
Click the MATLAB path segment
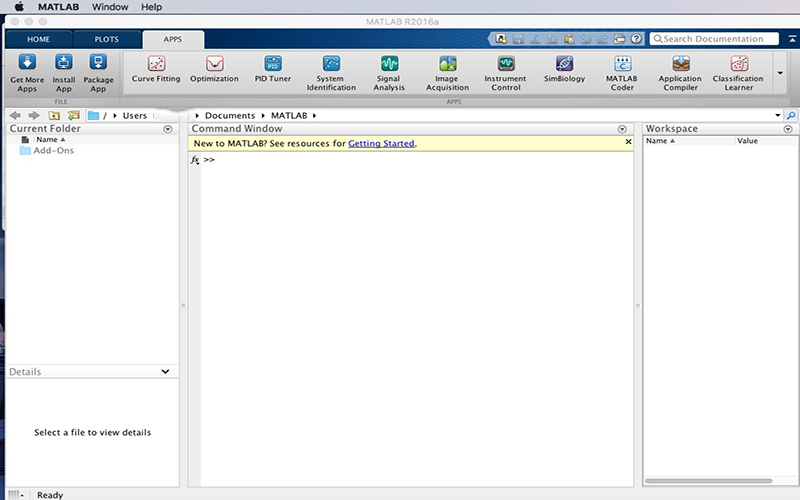tap(289, 115)
